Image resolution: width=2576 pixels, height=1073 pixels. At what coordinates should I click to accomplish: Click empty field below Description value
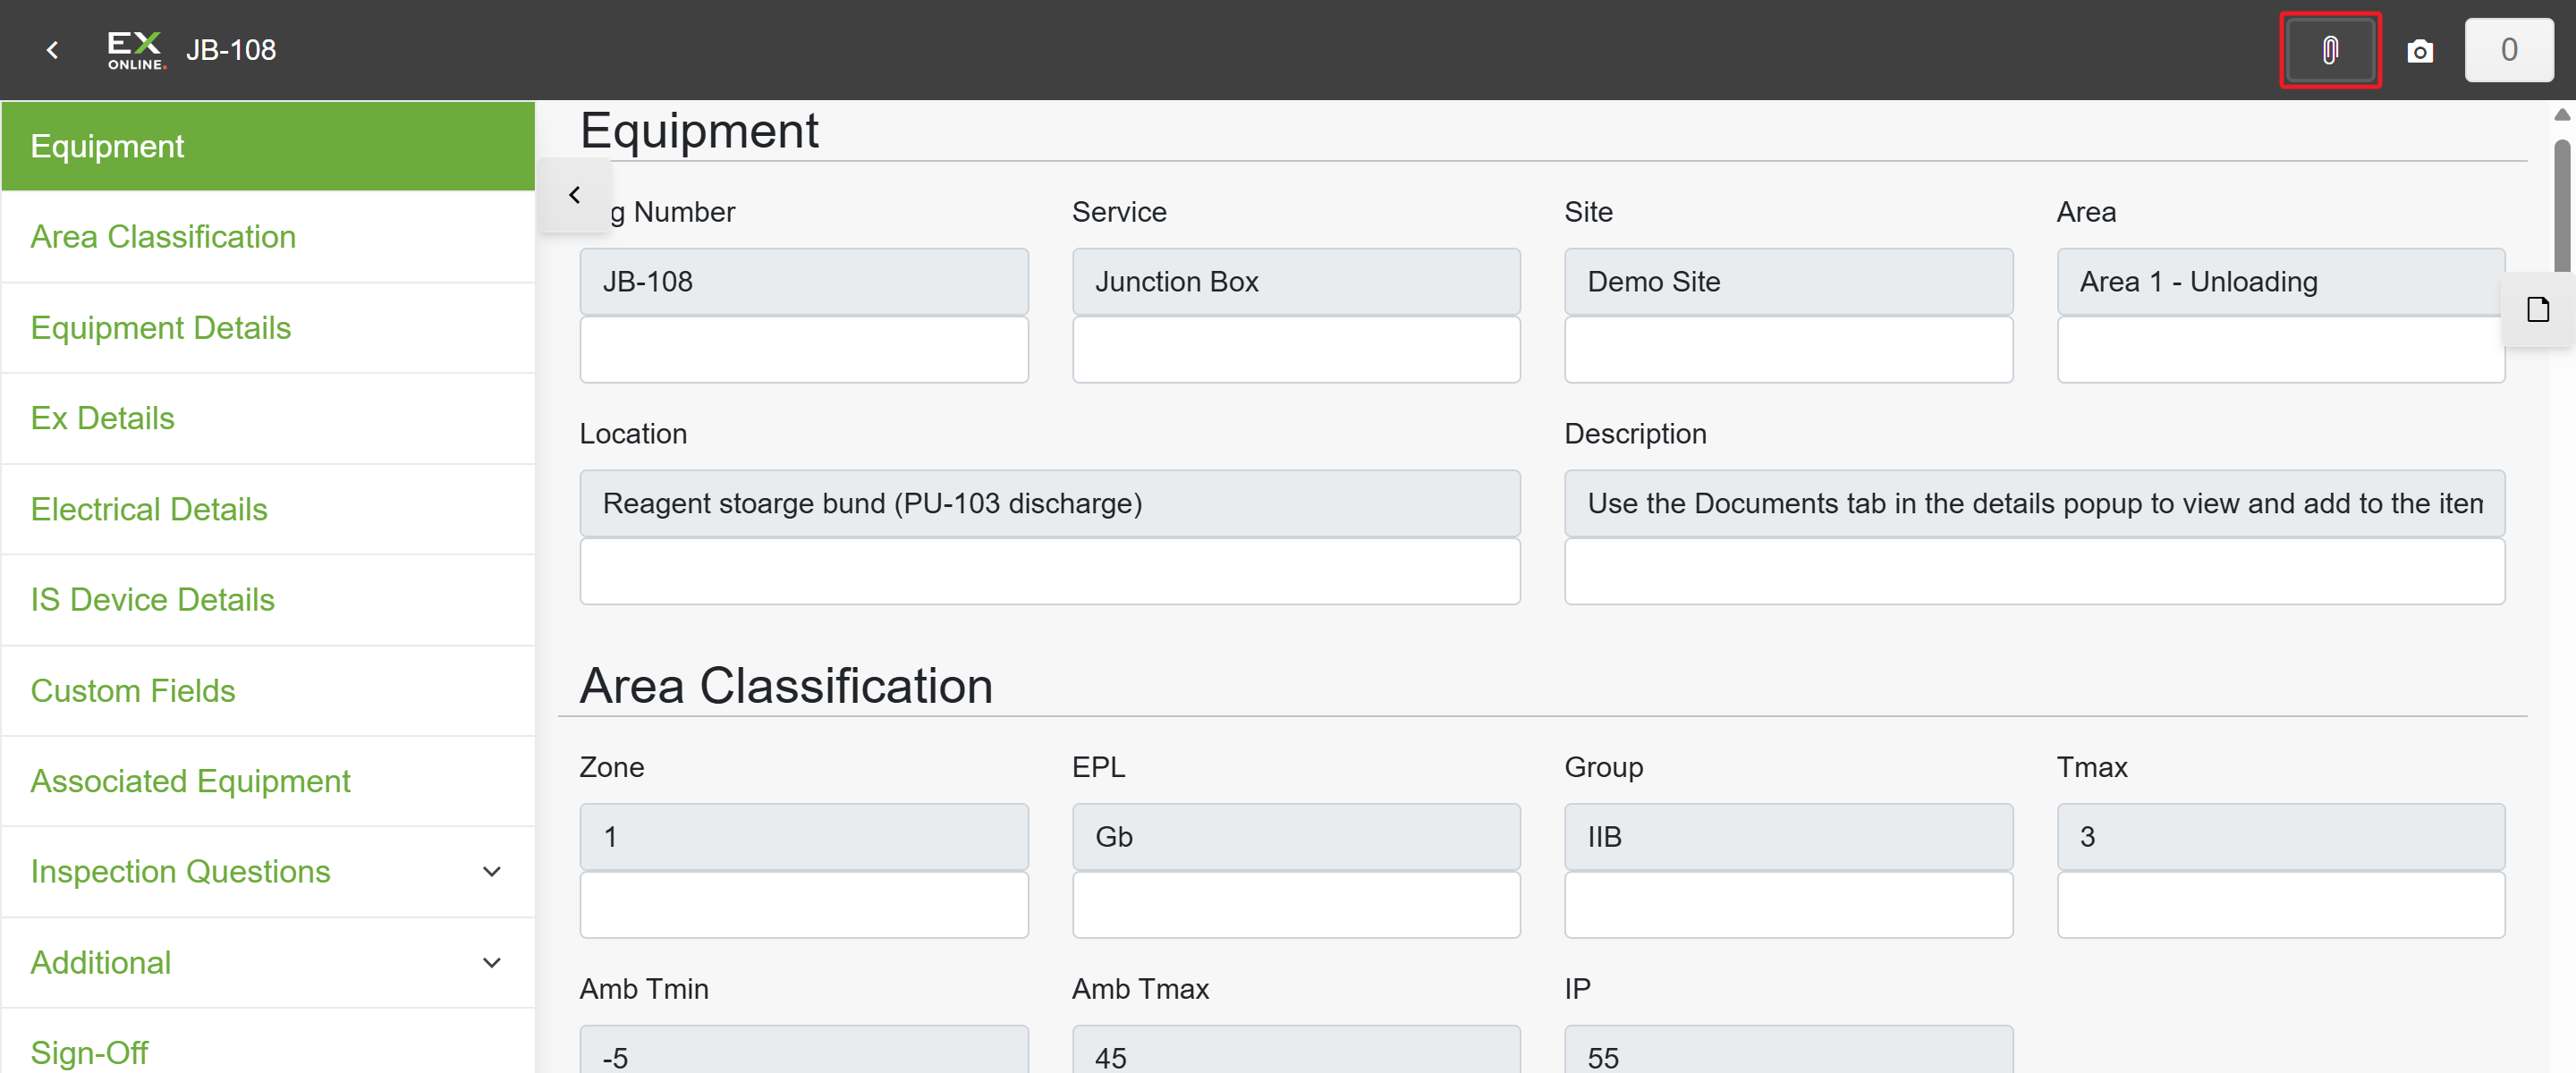[2034, 572]
